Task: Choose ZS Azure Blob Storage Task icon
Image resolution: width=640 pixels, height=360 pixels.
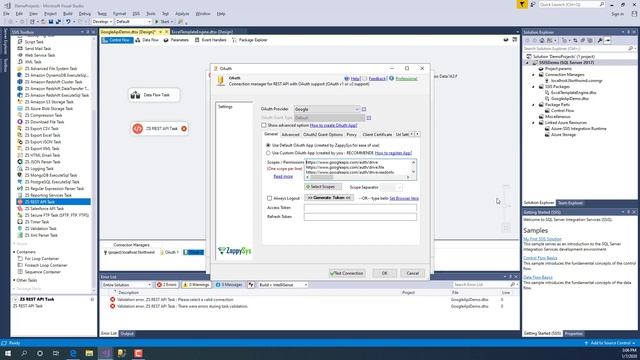Action: pyautogui.click(x=20, y=109)
